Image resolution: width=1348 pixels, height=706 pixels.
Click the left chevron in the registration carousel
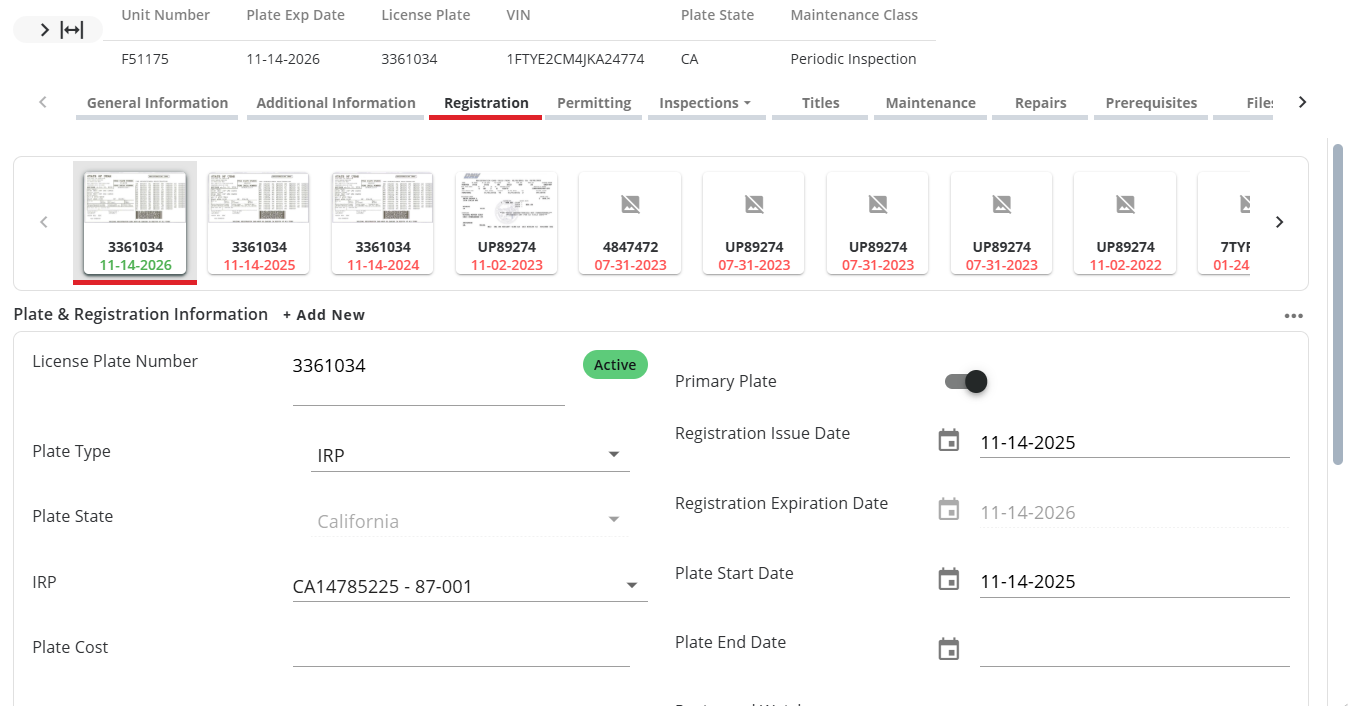(x=43, y=222)
